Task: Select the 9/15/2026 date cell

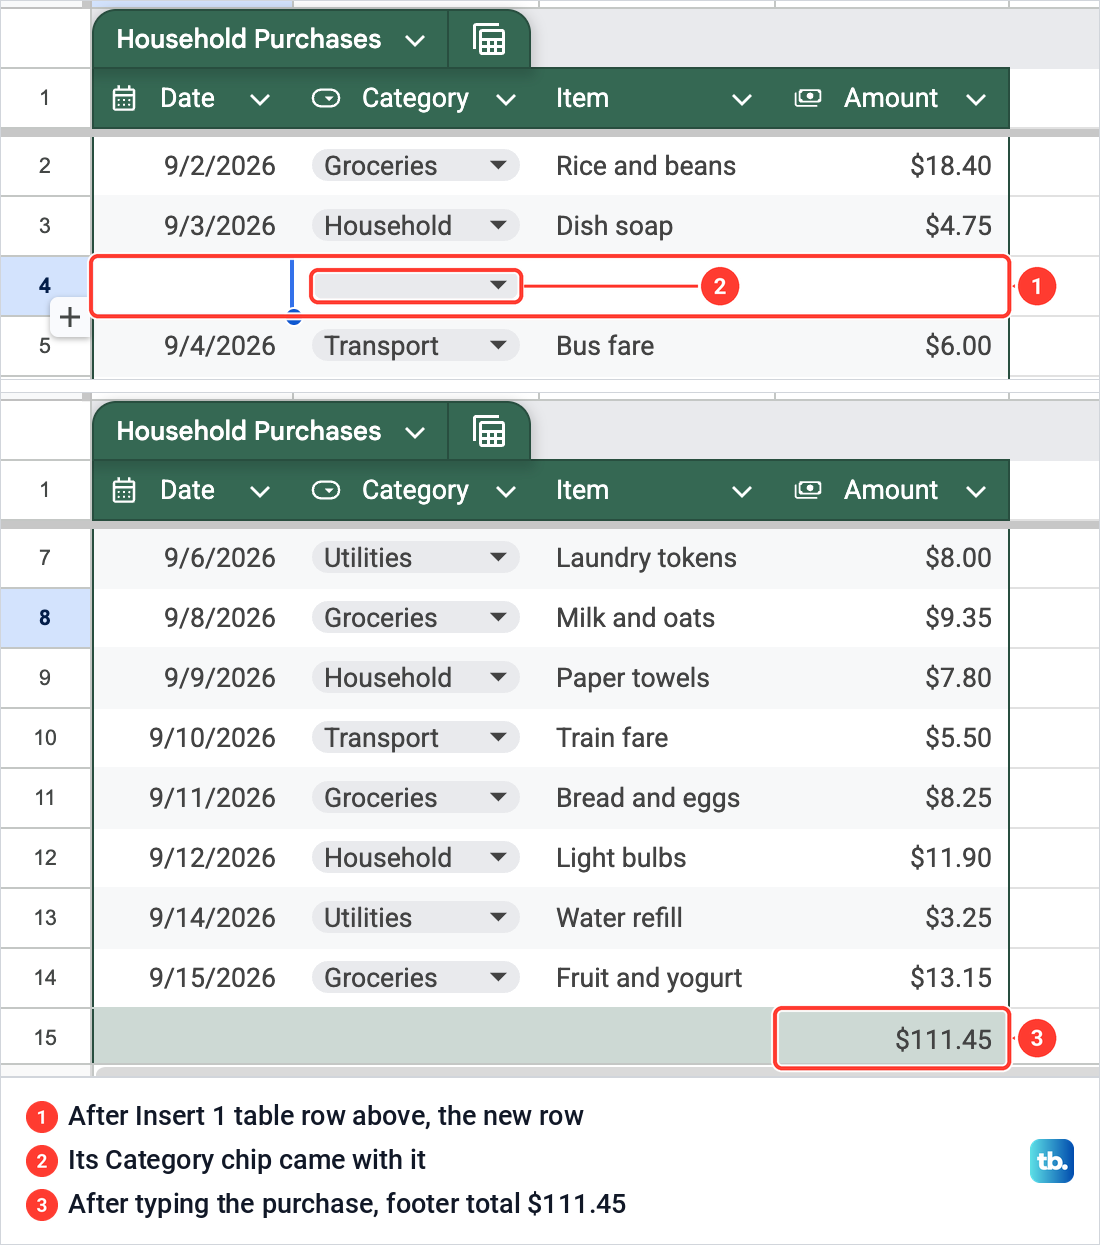Action: pos(193,978)
